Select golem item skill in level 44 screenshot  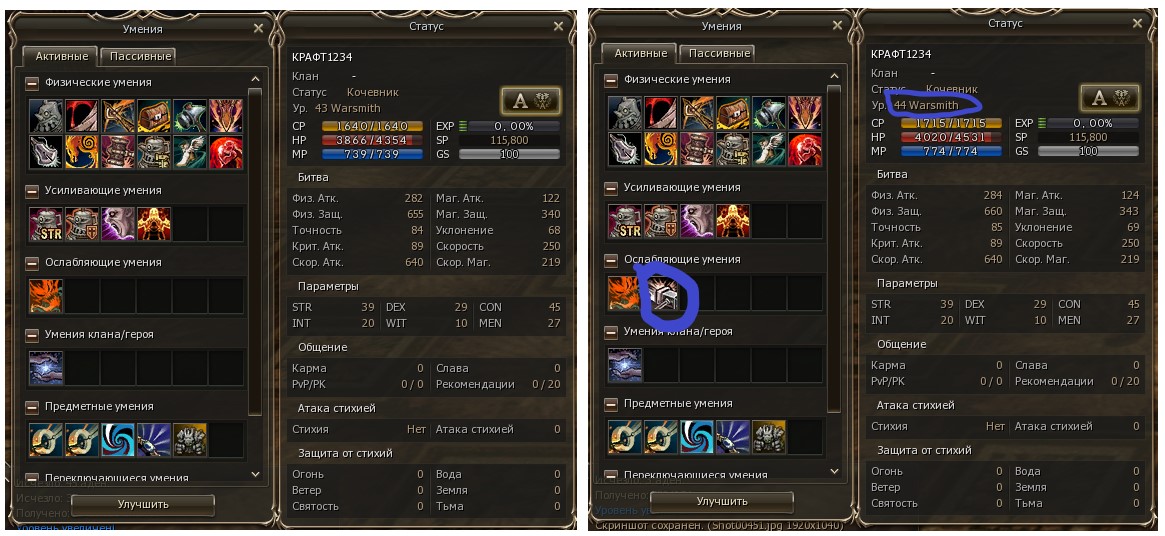point(769,436)
